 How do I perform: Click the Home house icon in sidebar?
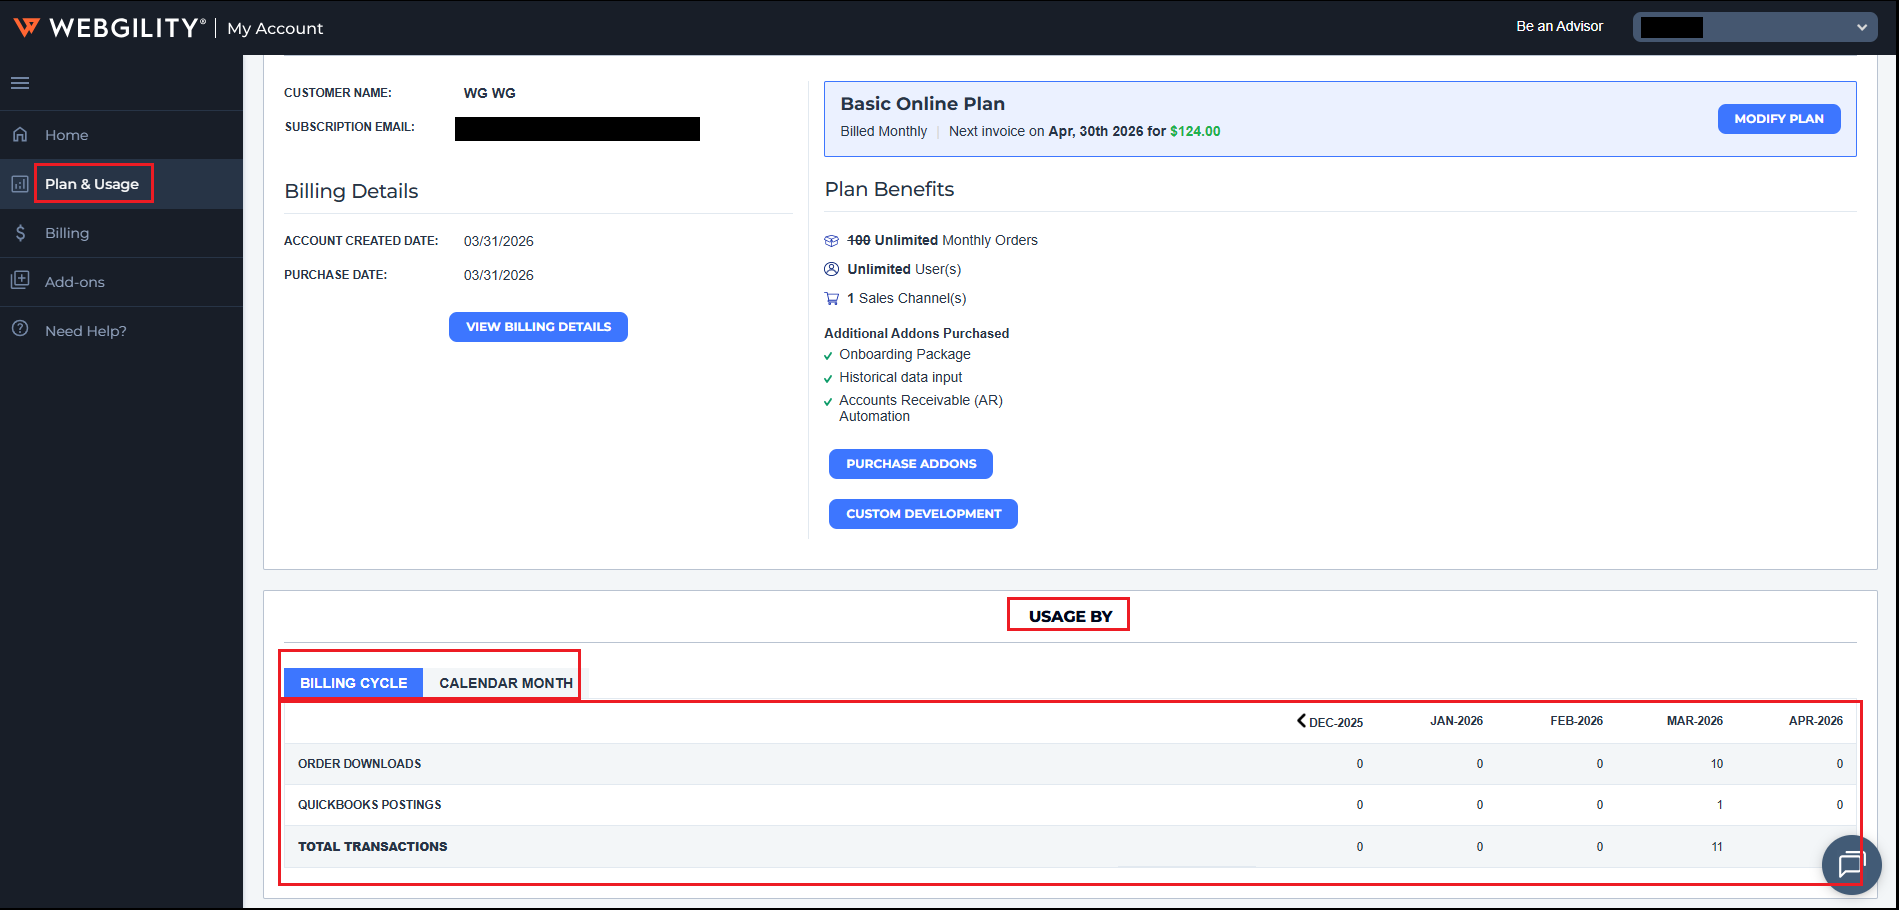tap(20, 134)
